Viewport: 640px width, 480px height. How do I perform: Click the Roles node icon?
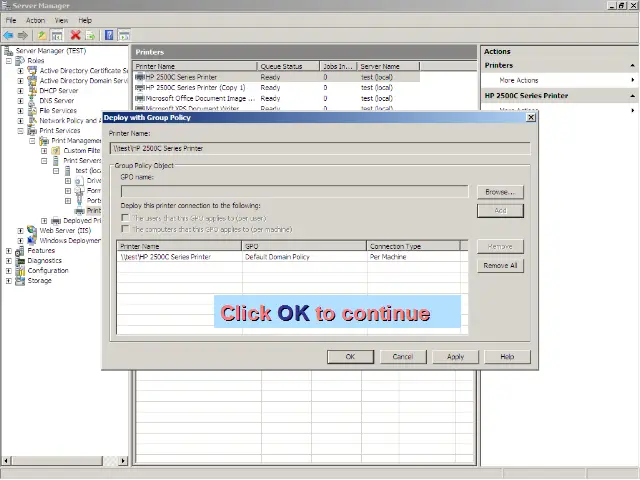click(20, 61)
